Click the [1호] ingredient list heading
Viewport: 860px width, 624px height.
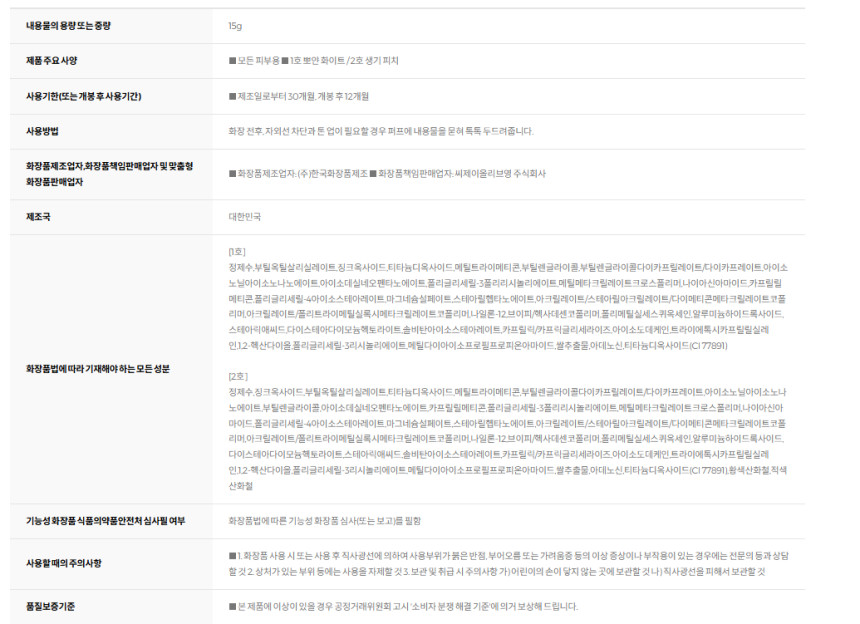(237, 252)
